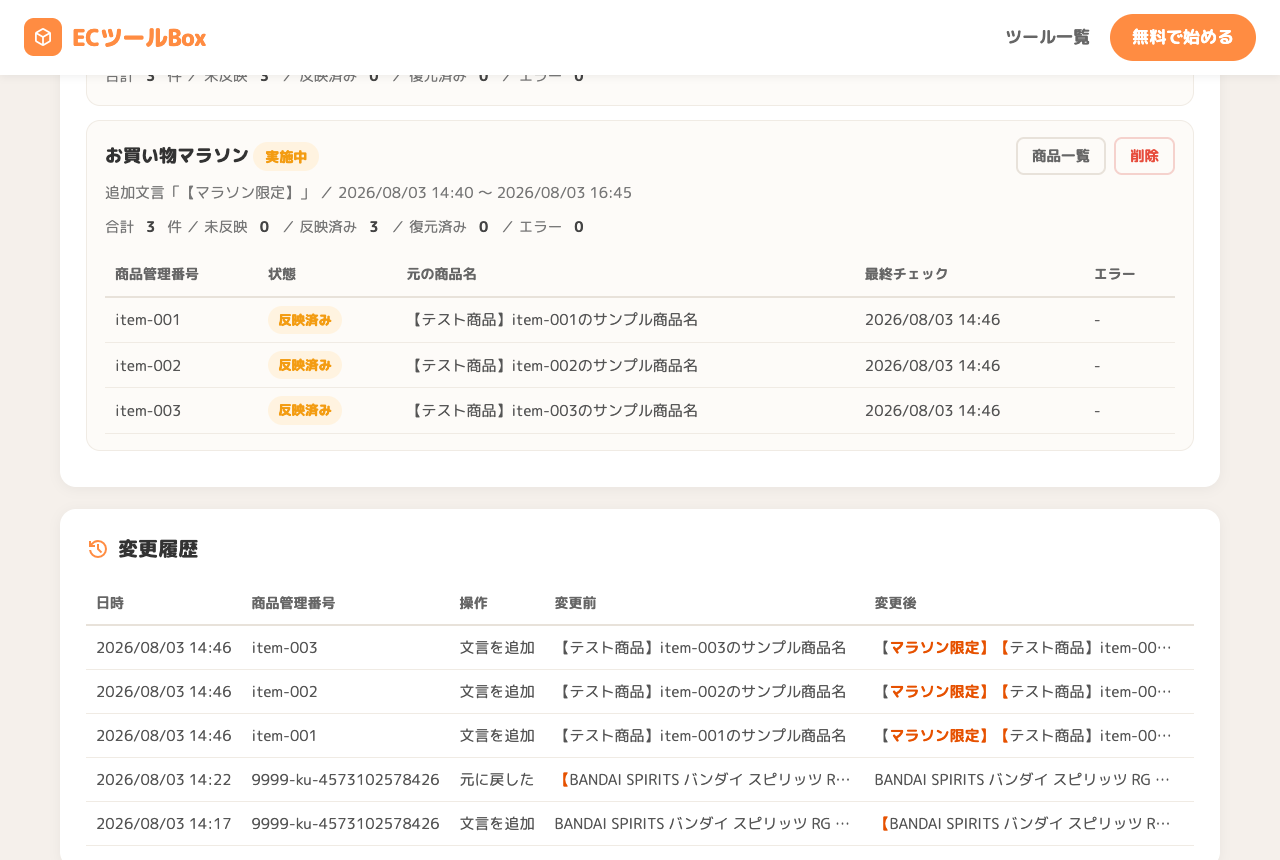The height and width of the screenshot is (860, 1280).
Task: Click the 2026/08/03 14:22 history timestamp
Action: coord(164,779)
